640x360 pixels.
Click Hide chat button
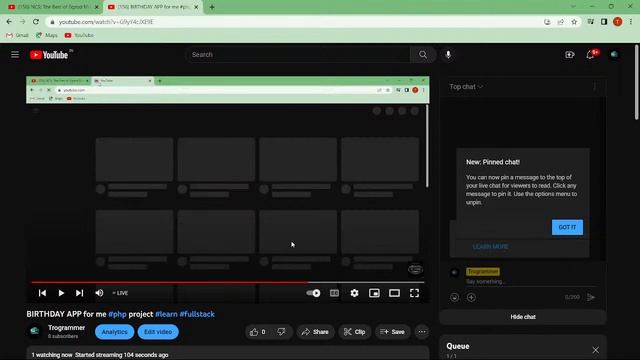pos(523,317)
